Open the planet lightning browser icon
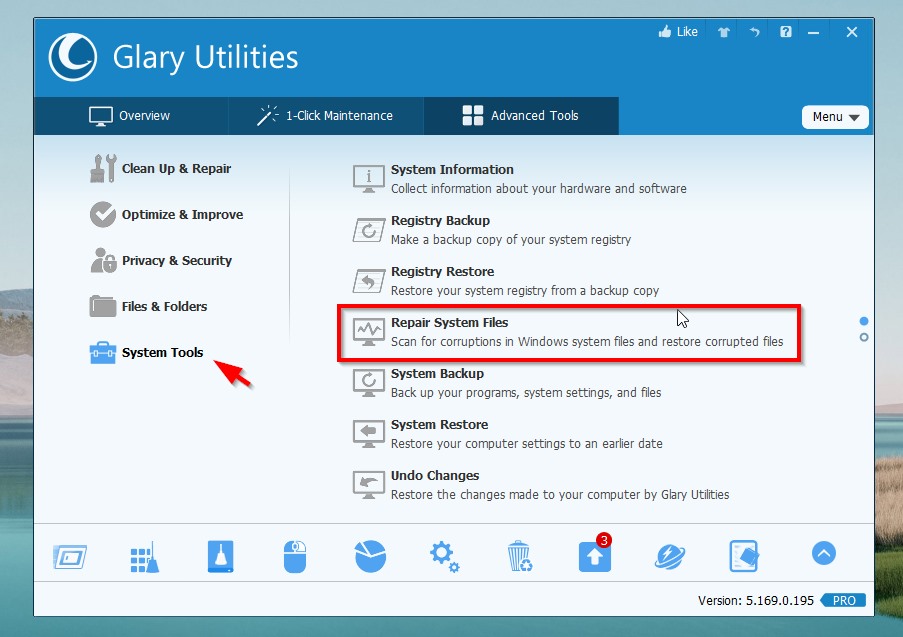903x637 pixels. point(670,557)
